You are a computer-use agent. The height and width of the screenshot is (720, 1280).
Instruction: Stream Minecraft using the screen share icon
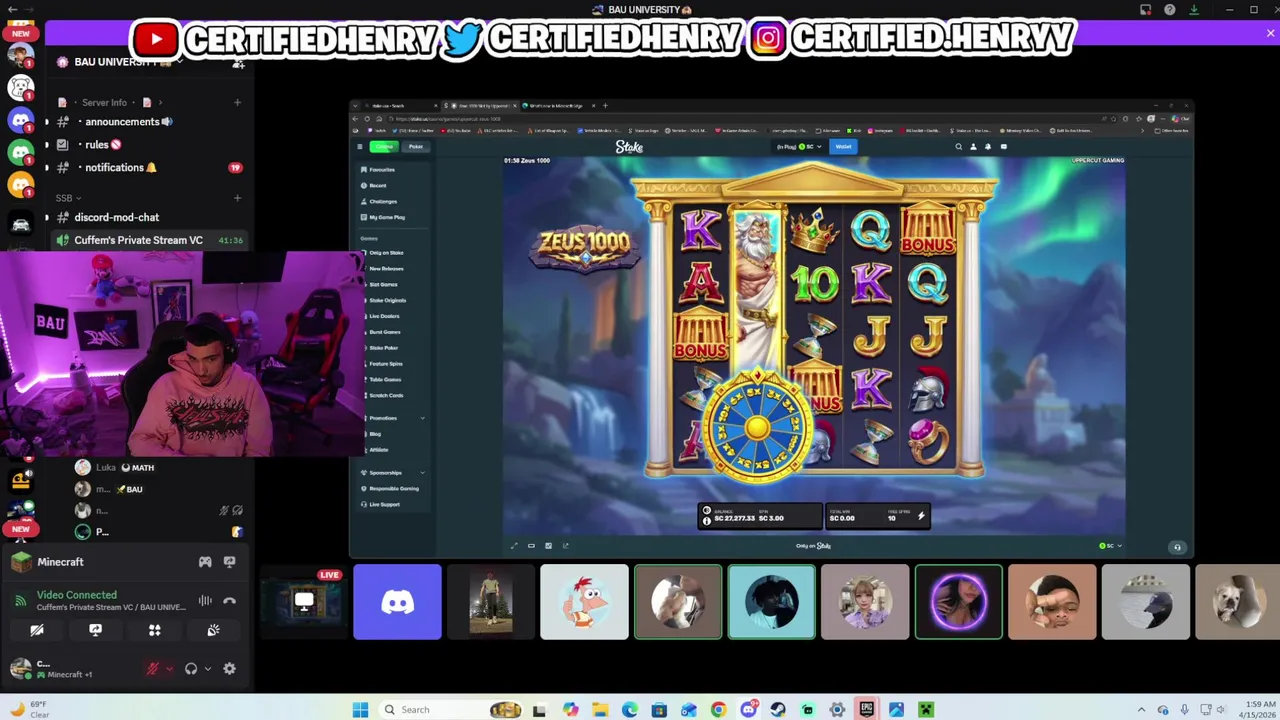click(229, 562)
